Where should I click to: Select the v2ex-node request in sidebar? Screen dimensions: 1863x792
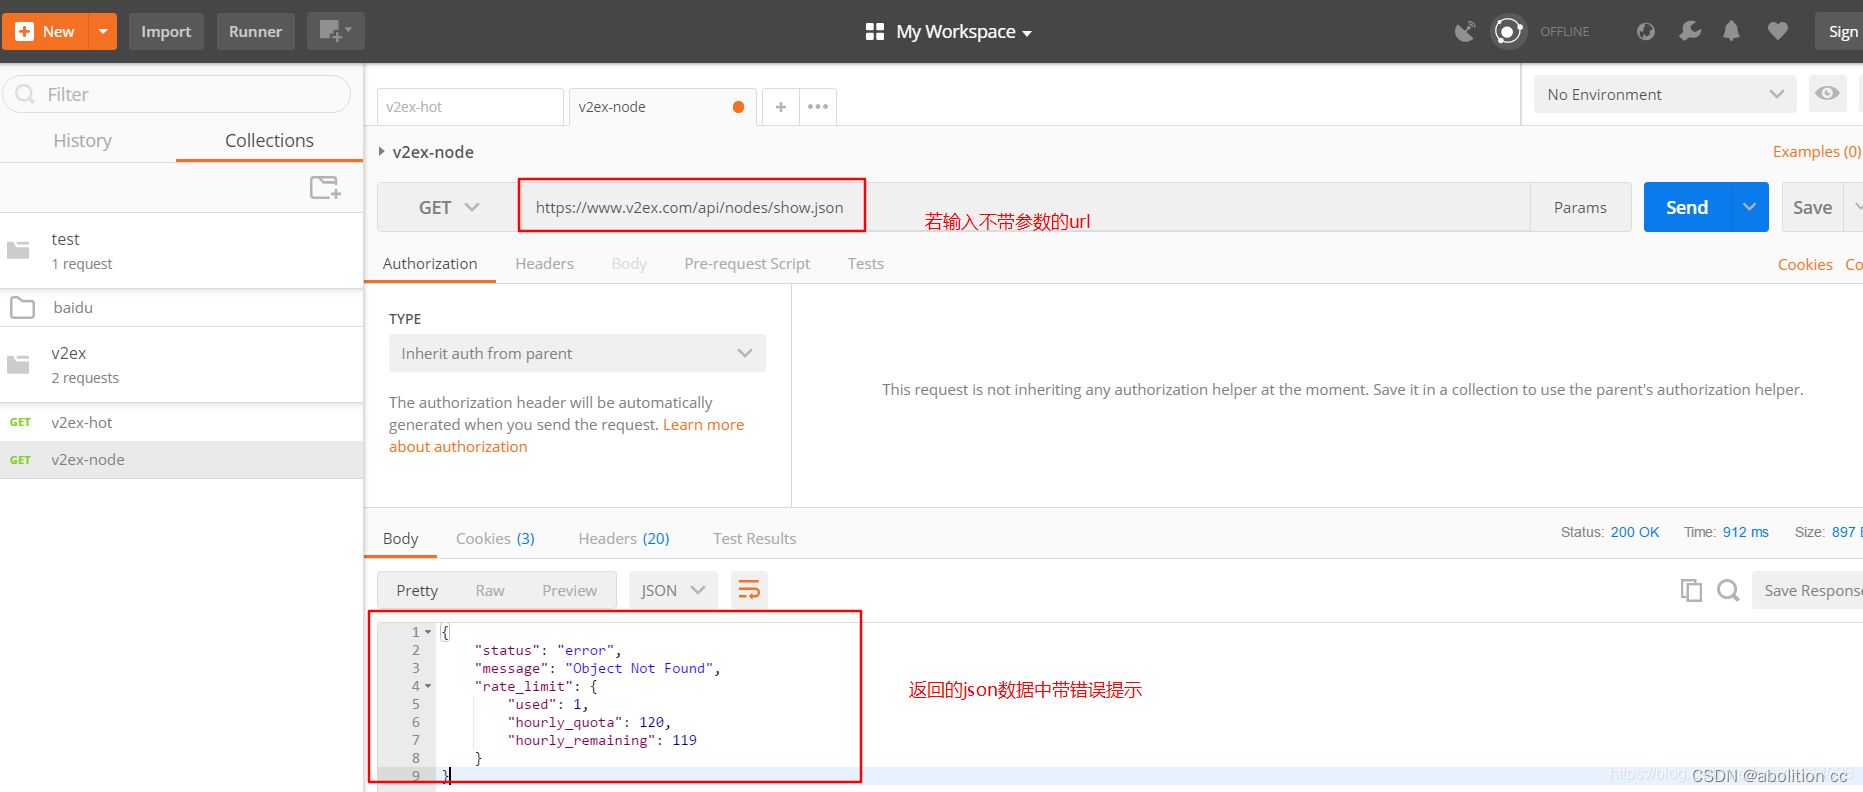(181, 460)
